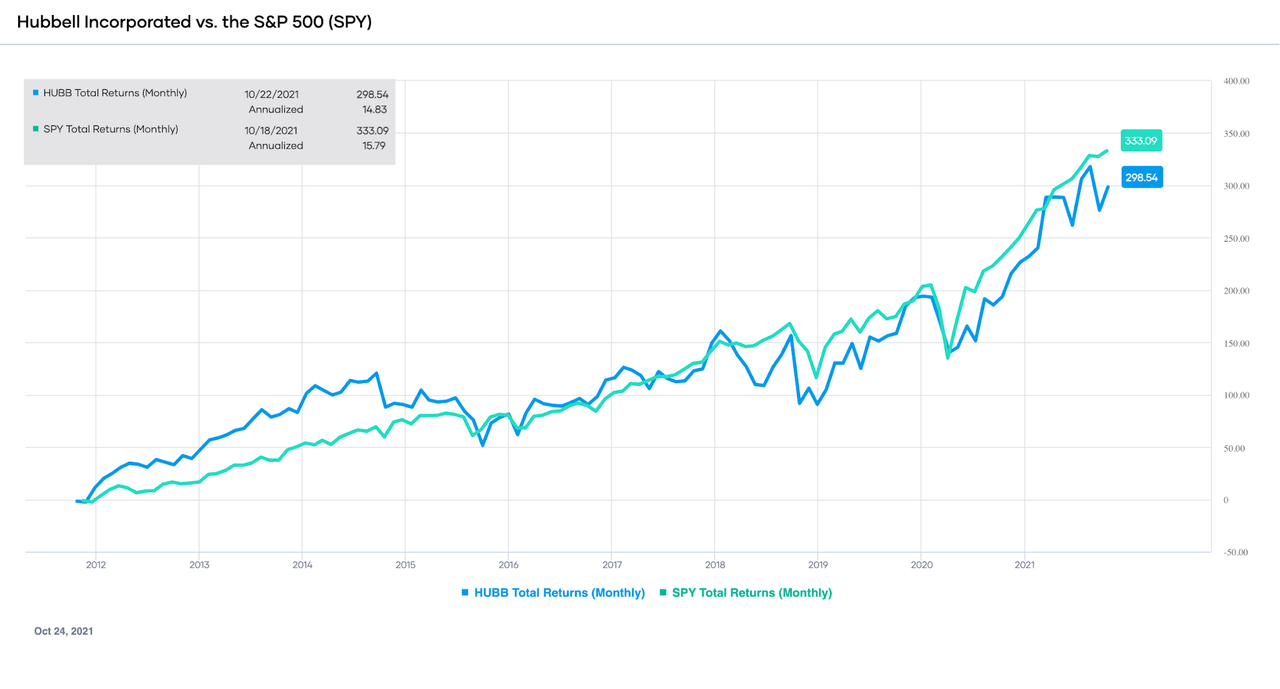Click the 2021 x-axis label
1280x689 pixels.
tap(1024, 565)
